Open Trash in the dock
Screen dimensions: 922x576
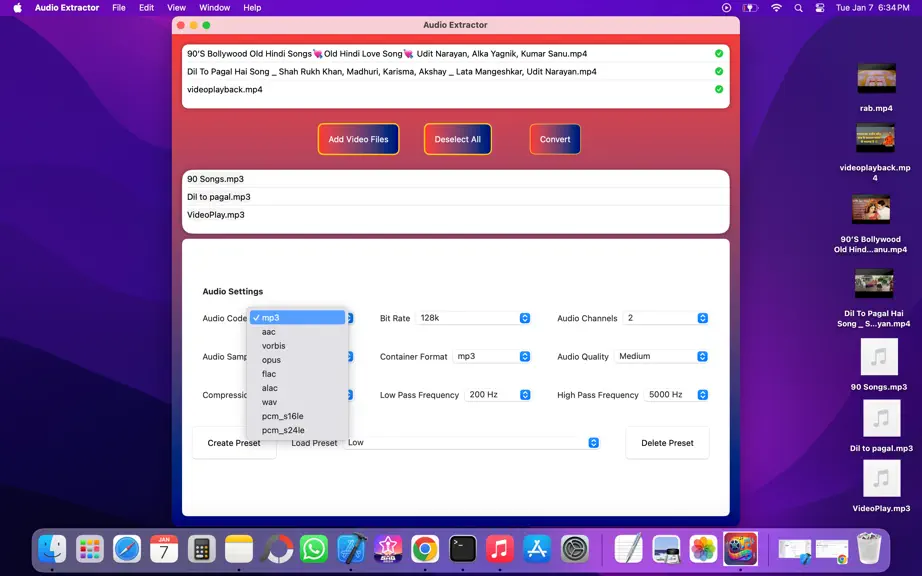(869, 548)
